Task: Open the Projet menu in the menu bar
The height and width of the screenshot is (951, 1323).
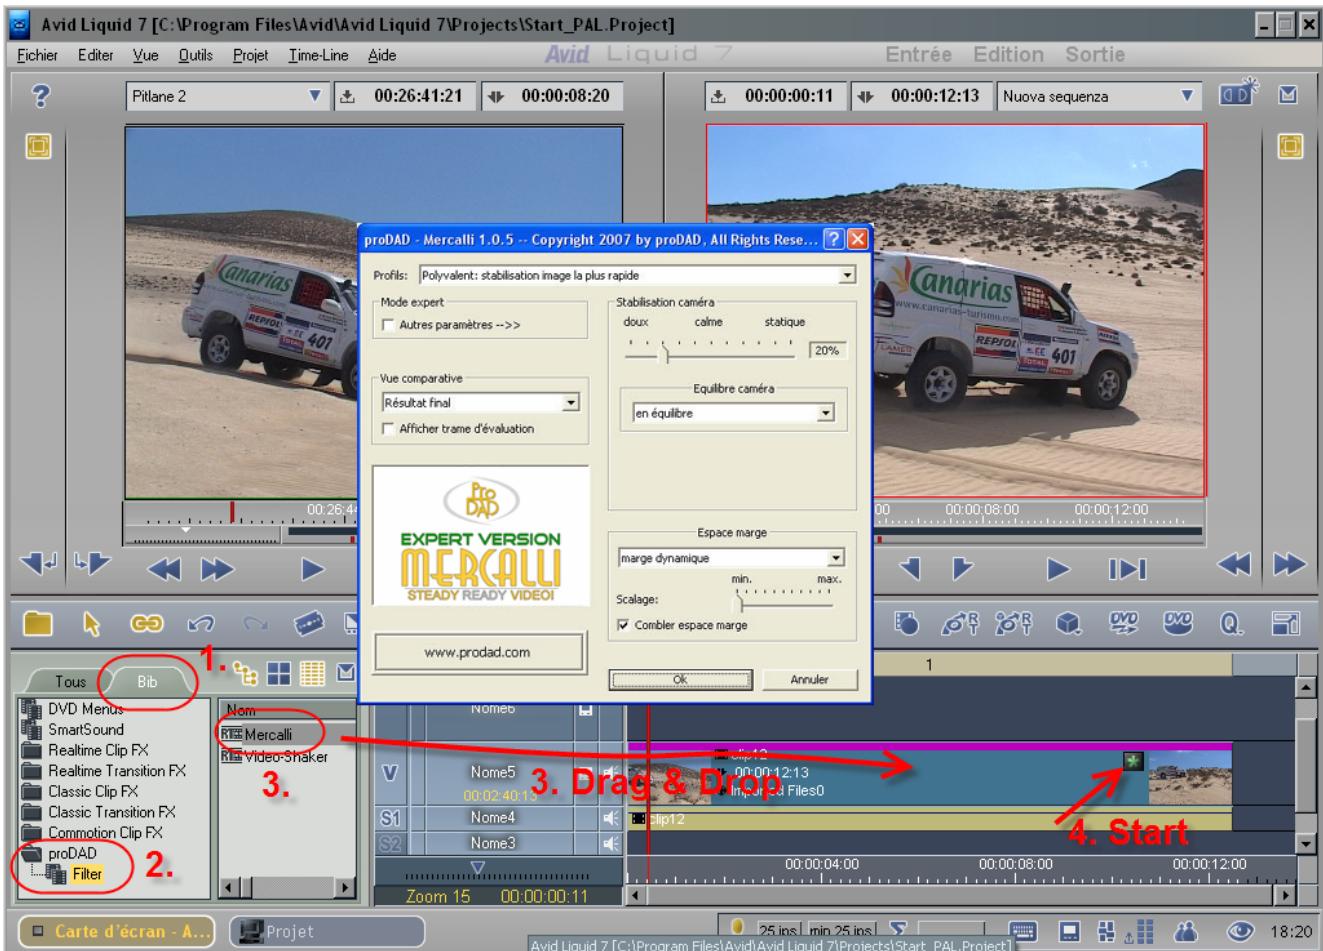Action: point(250,55)
